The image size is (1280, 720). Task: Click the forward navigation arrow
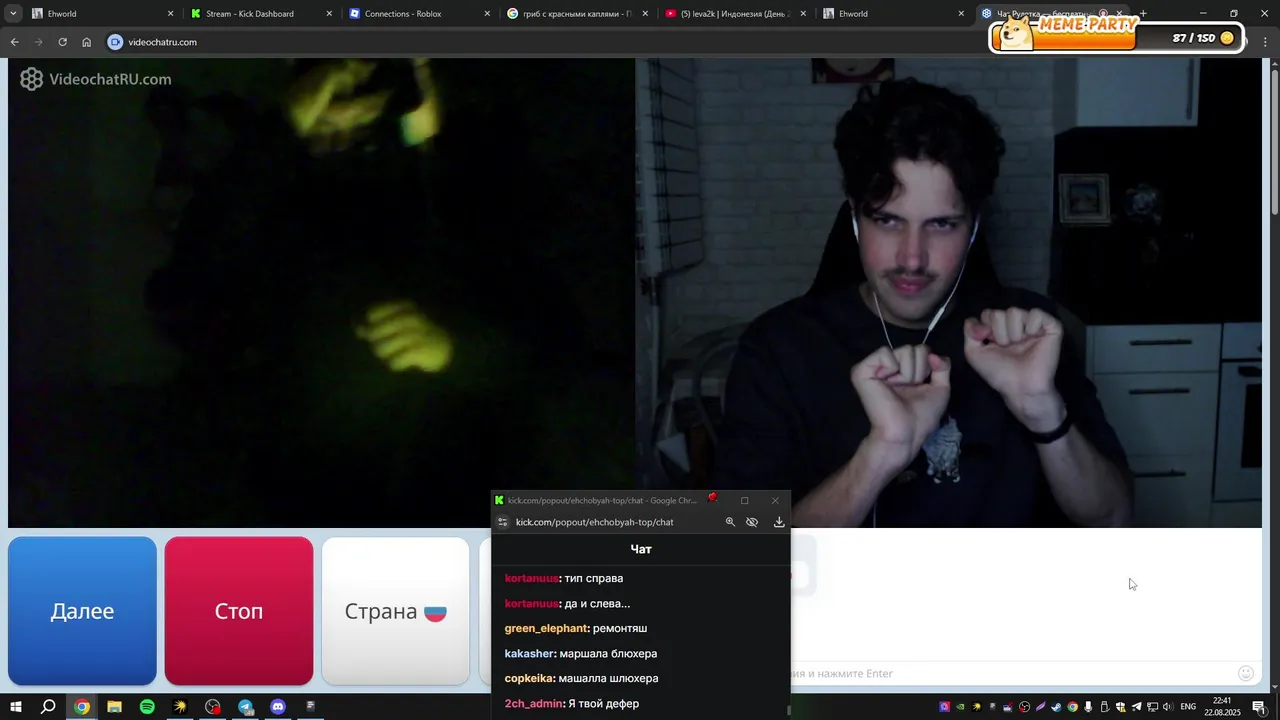click(x=38, y=42)
